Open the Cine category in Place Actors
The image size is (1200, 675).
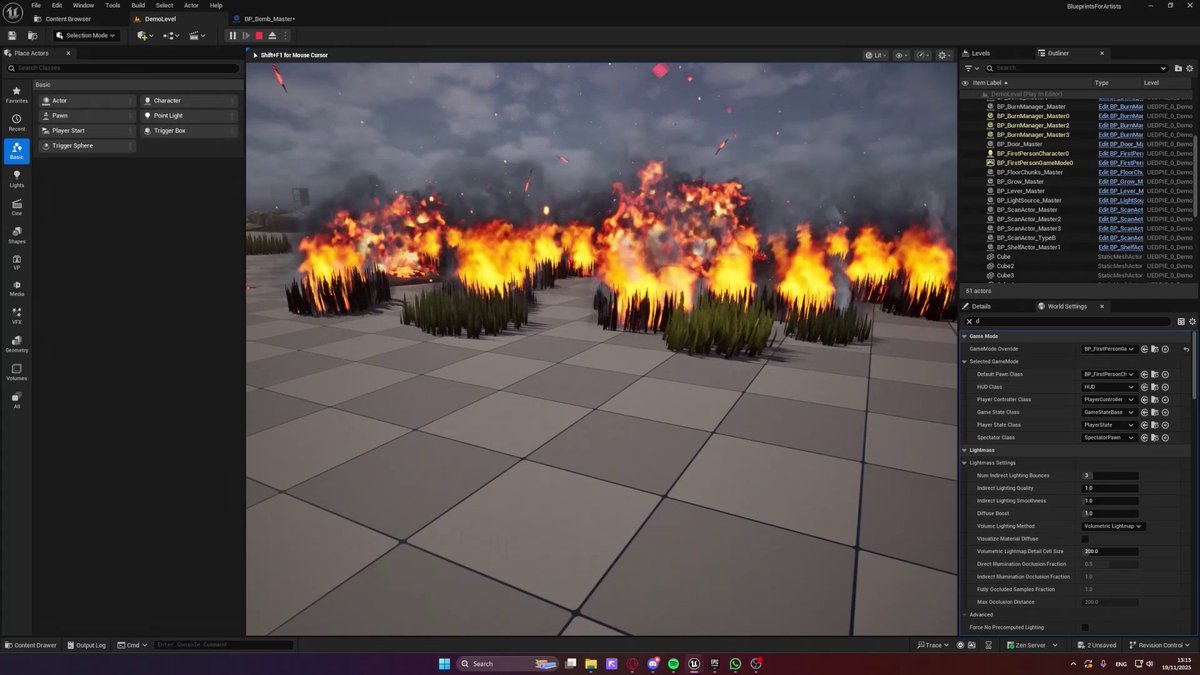coord(16,208)
